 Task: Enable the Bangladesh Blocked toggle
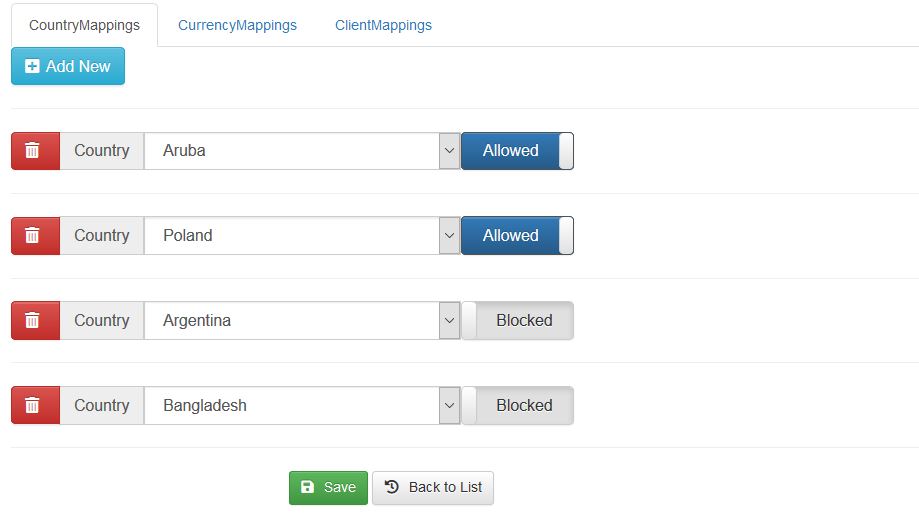pyautogui.click(x=517, y=406)
